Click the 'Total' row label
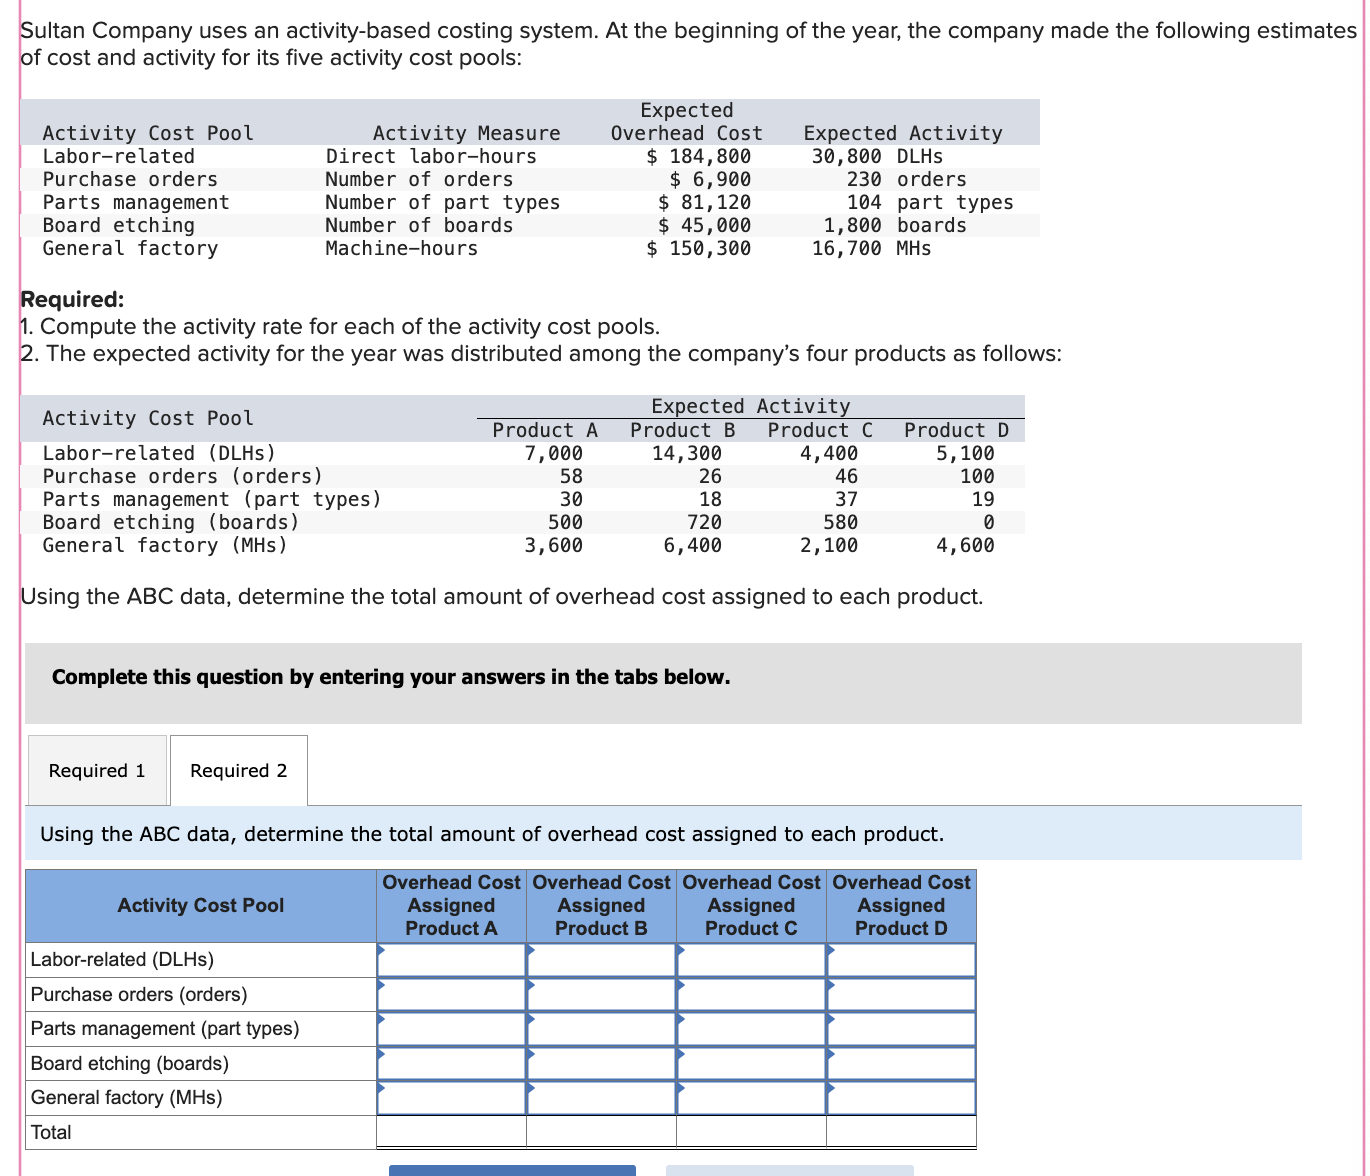The width and height of the screenshot is (1370, 1176). coord(51,1132)
